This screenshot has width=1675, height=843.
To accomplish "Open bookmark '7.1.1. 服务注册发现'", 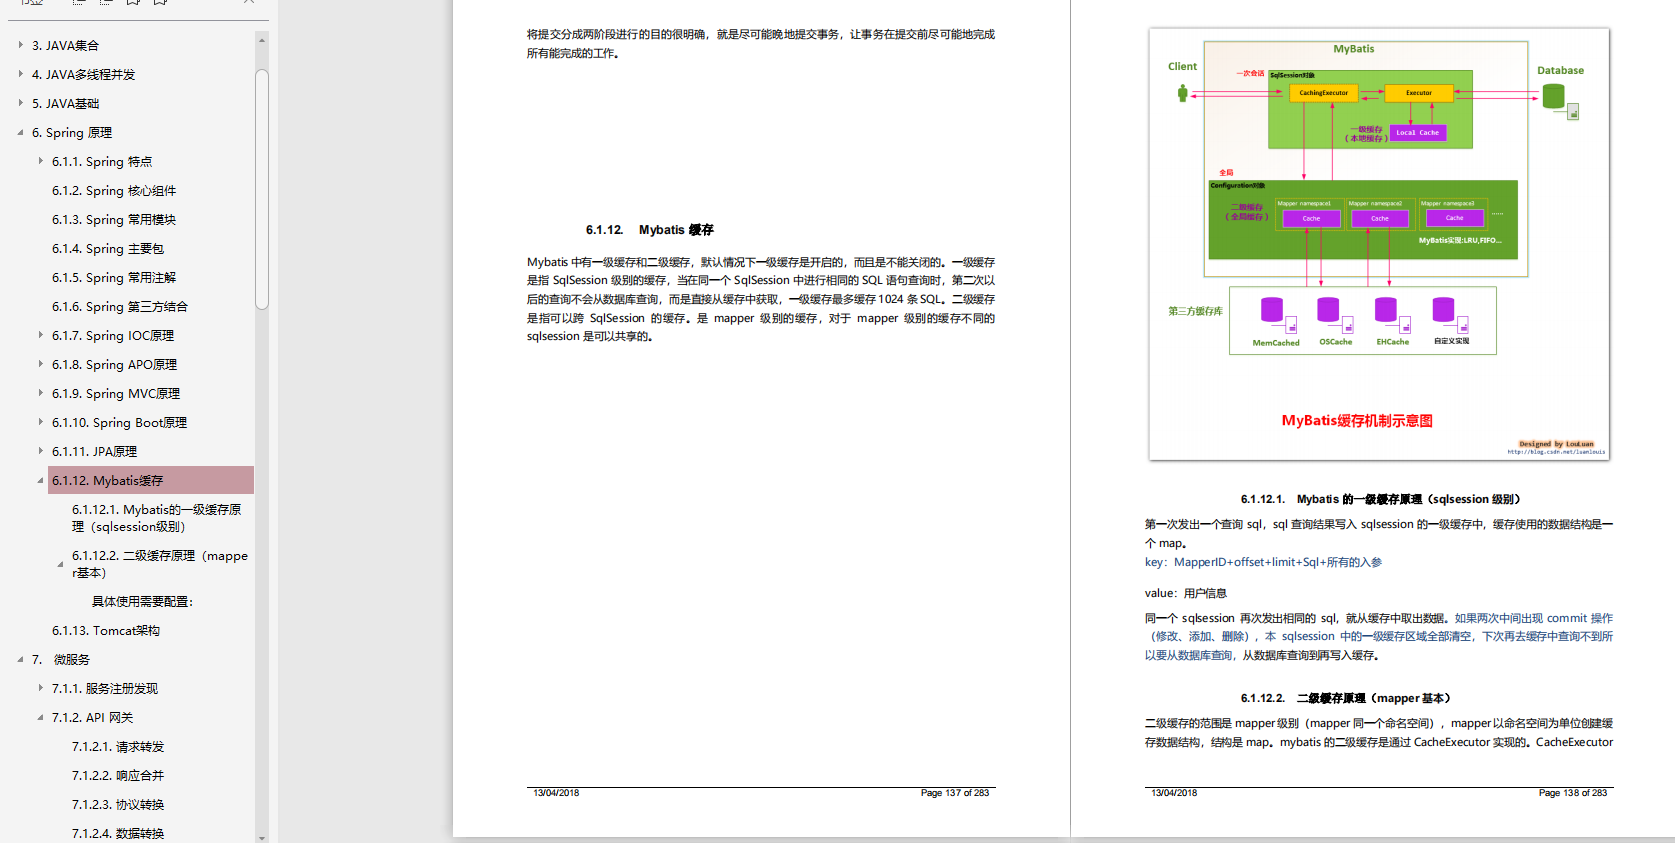I will [105, 688].
